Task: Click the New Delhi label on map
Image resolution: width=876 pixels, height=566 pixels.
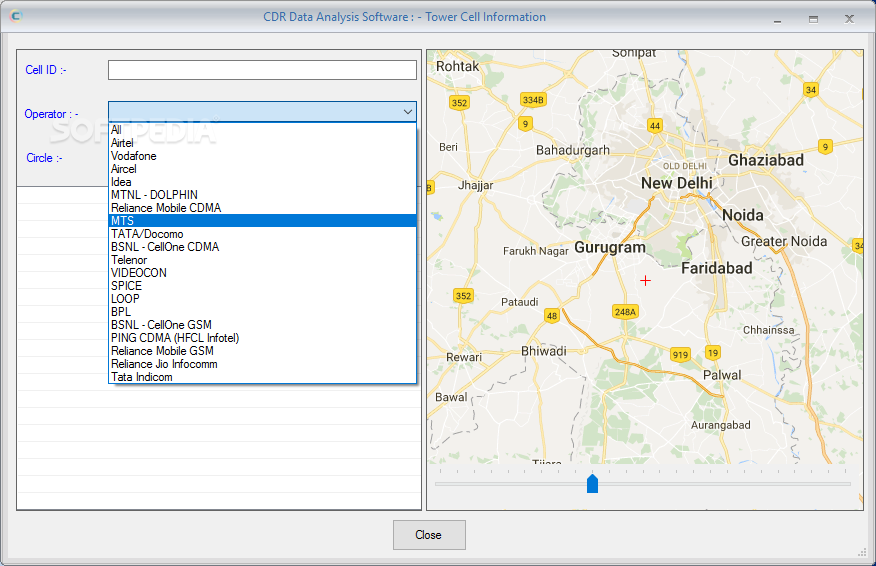Action: tap(677, 183)
